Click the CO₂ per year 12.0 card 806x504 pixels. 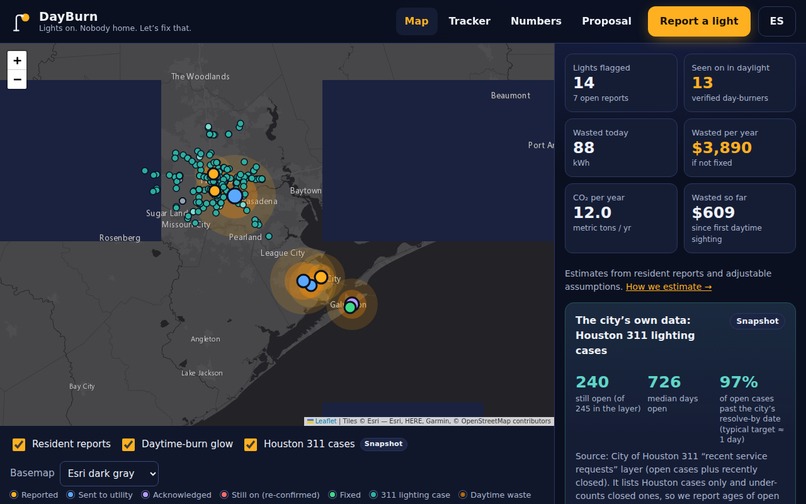(x=621, y=218)
